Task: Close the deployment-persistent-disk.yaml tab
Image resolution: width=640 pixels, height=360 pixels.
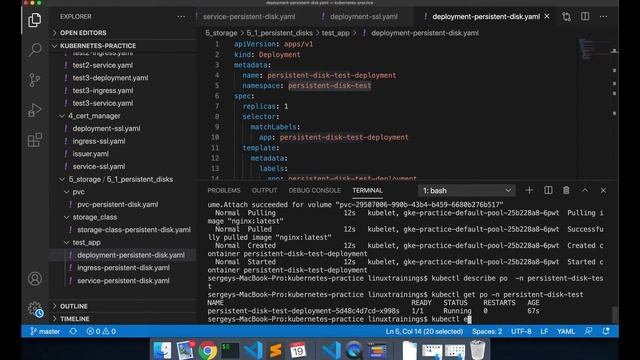Action: 547,16
